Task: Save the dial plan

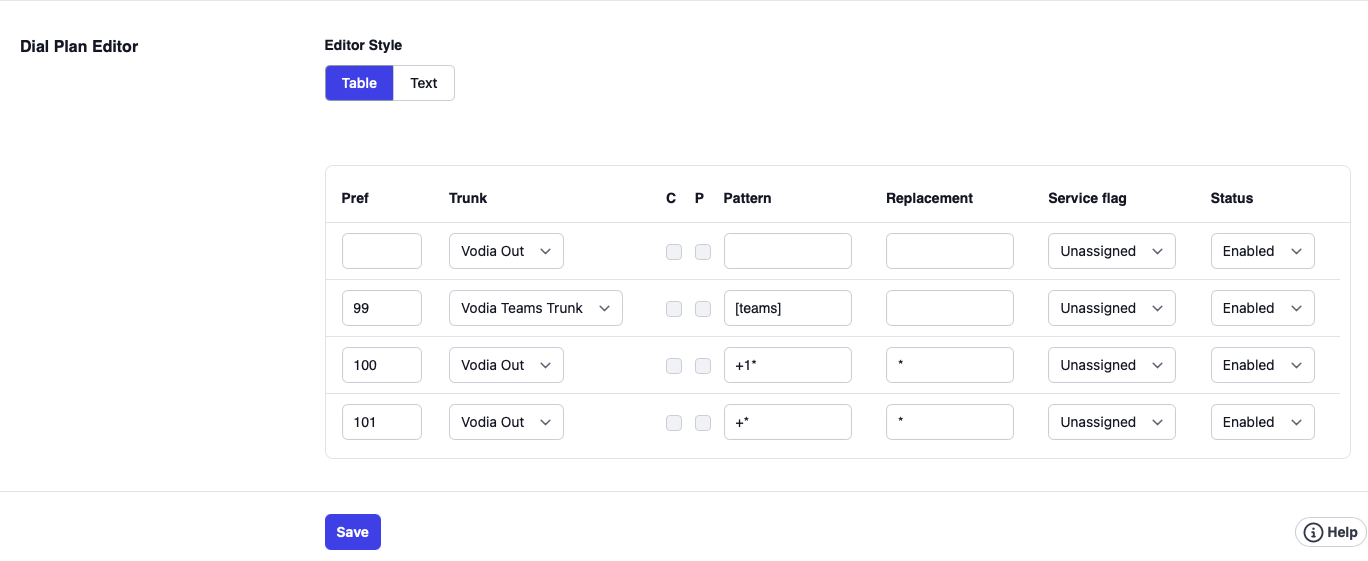Action: [352, 532]
